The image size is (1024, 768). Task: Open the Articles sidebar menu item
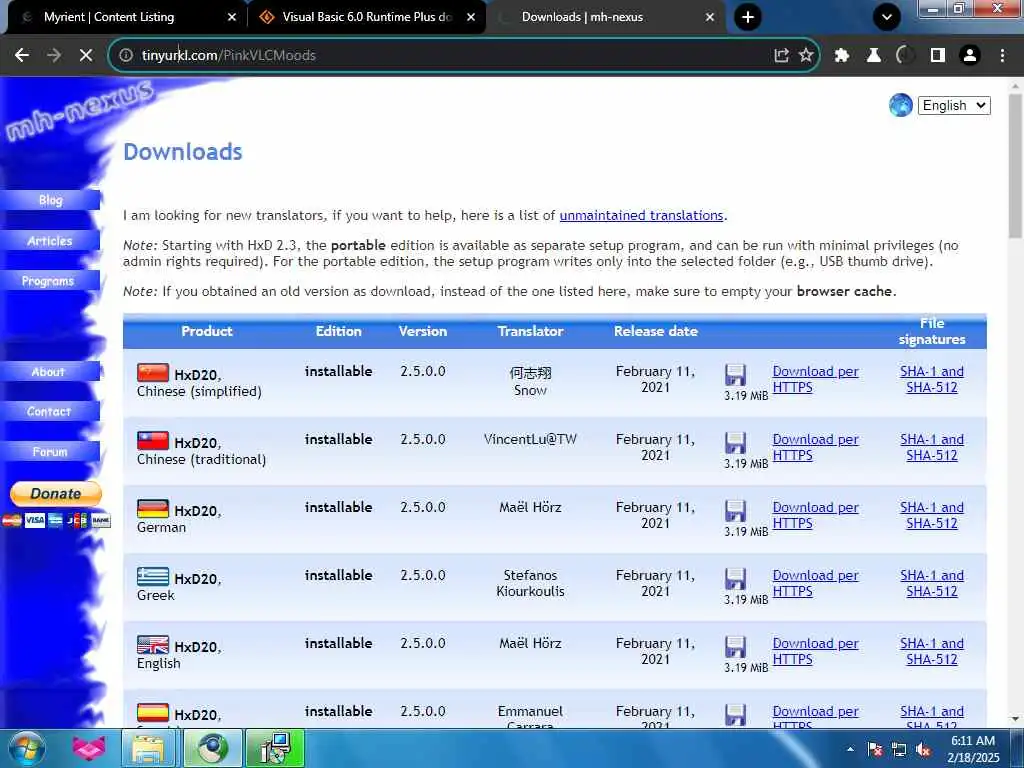pyautogui.click(x=50, y=240)
